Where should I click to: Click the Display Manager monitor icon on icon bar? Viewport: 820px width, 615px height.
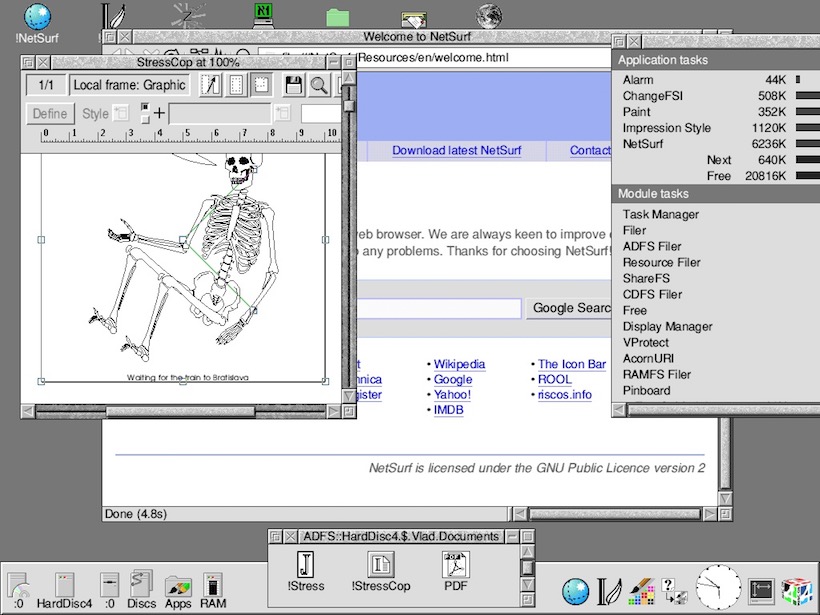(x=761, y=592)
